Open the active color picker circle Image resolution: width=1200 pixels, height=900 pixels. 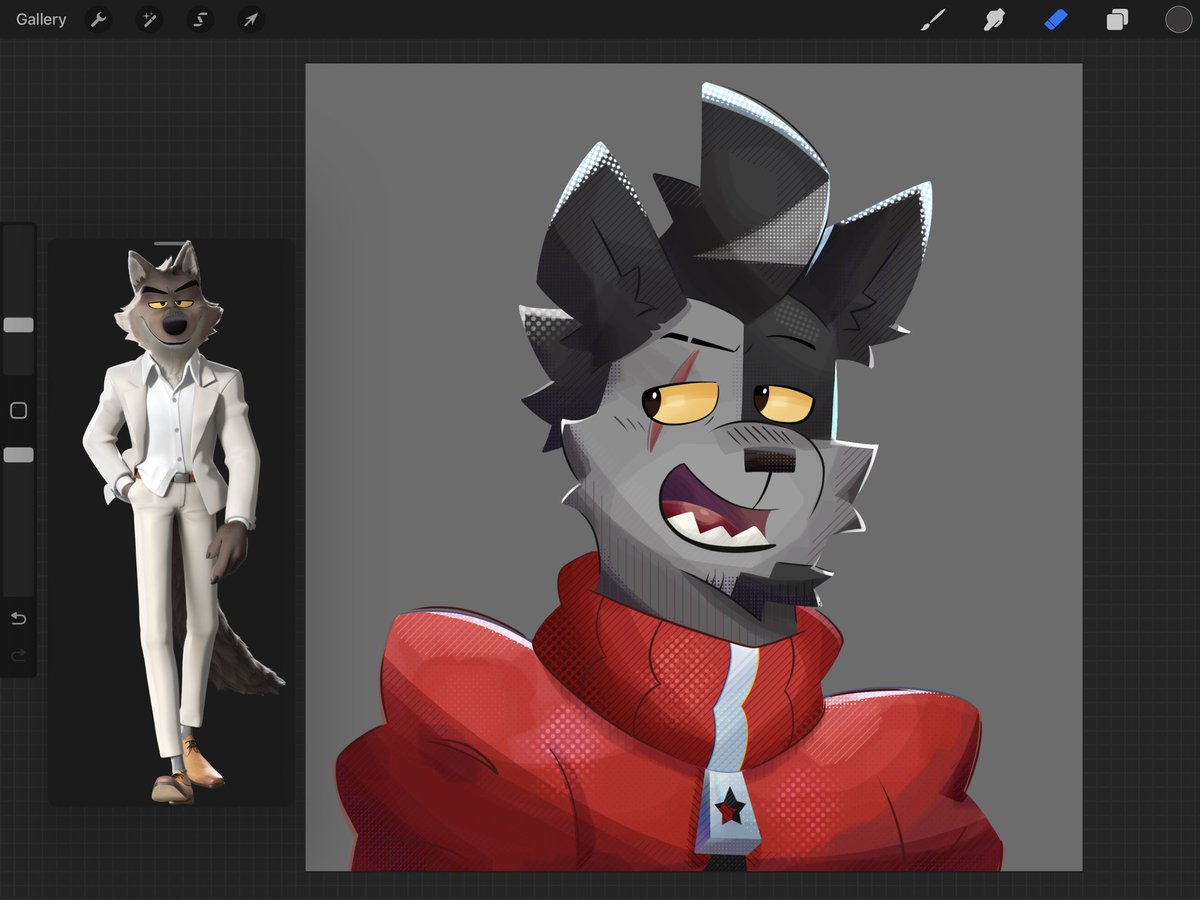click(x=1178, y=20)
